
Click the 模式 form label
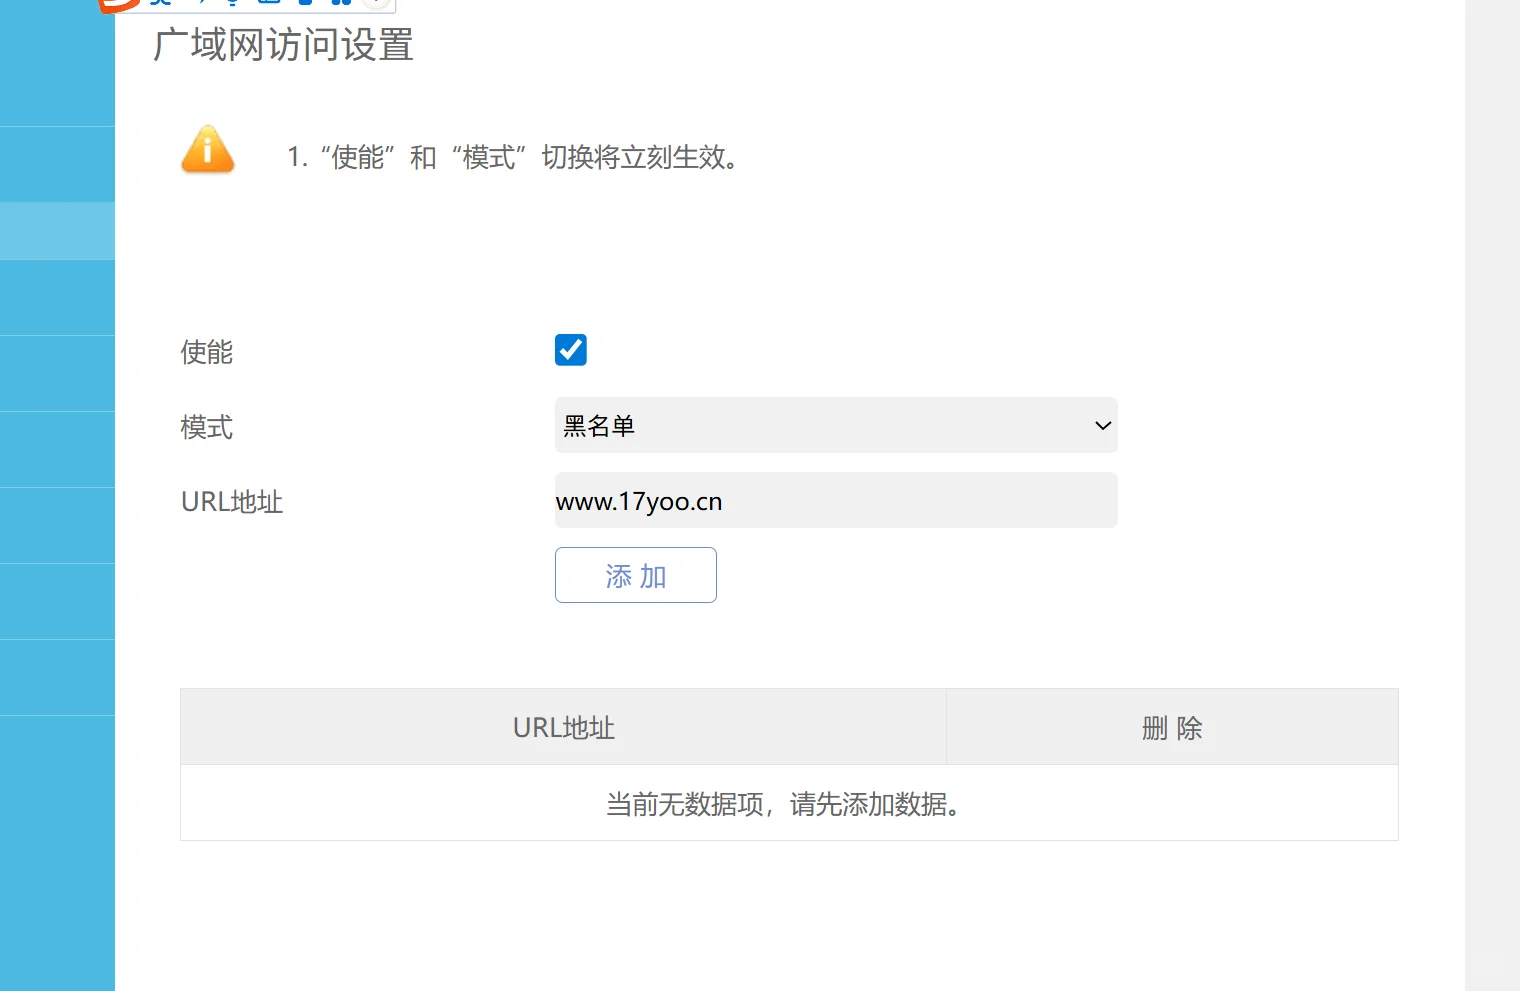tap(207, 427)
